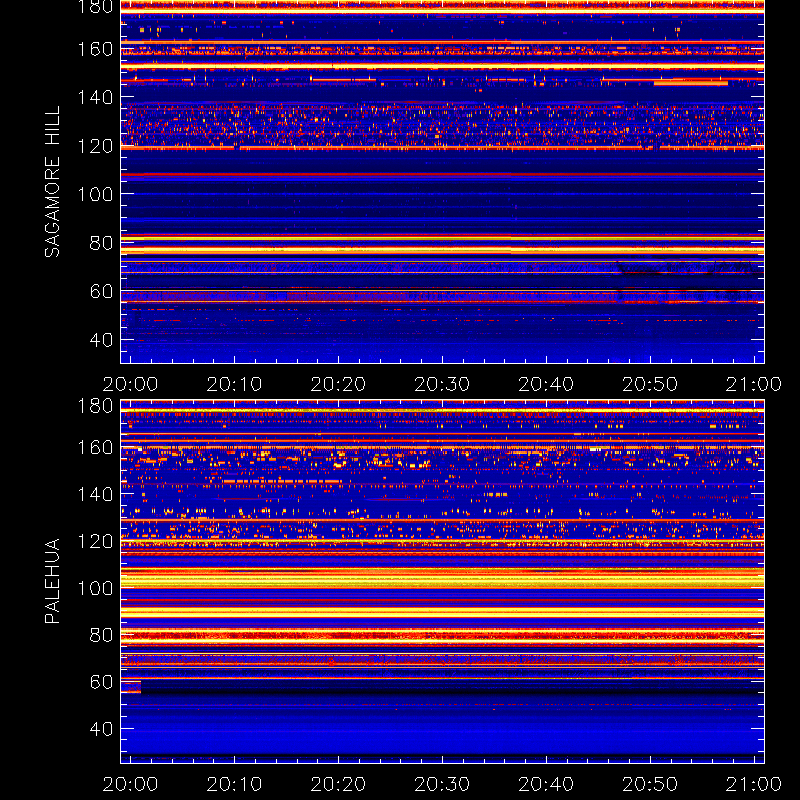Click the 20:30 time label under the Sagamore Hill plot

pos(442,384)
